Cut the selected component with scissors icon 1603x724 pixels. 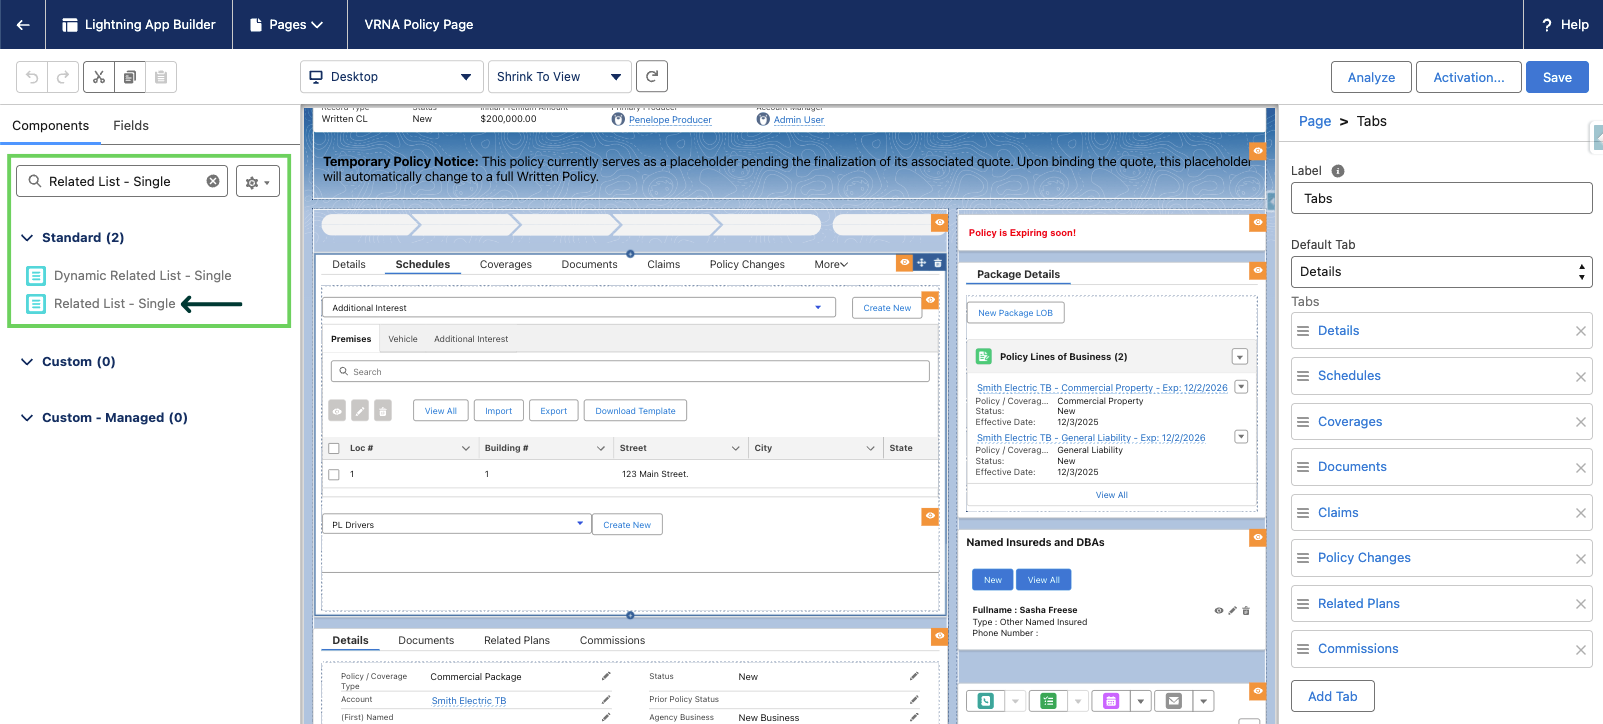99,77
